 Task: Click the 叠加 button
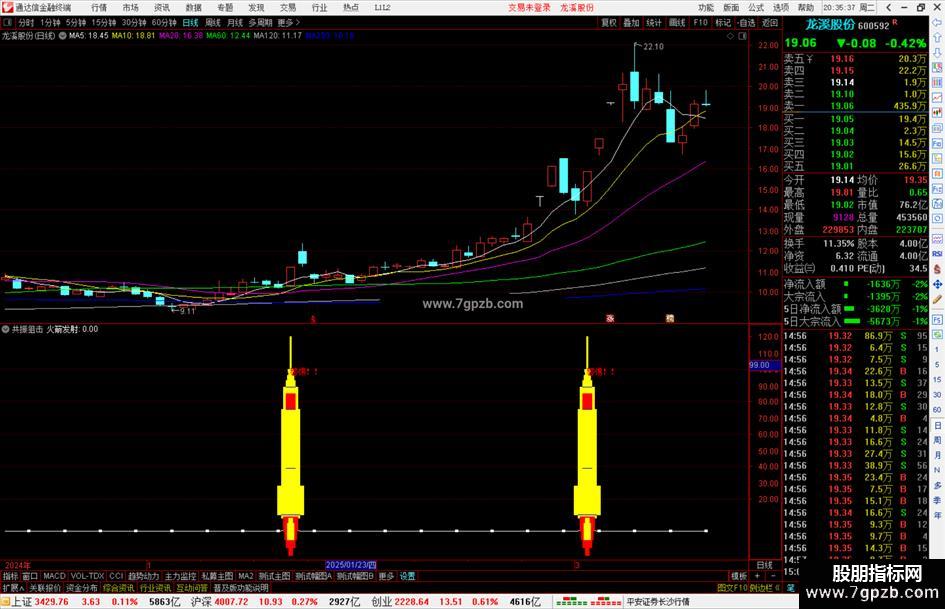(x=631, y=22)
